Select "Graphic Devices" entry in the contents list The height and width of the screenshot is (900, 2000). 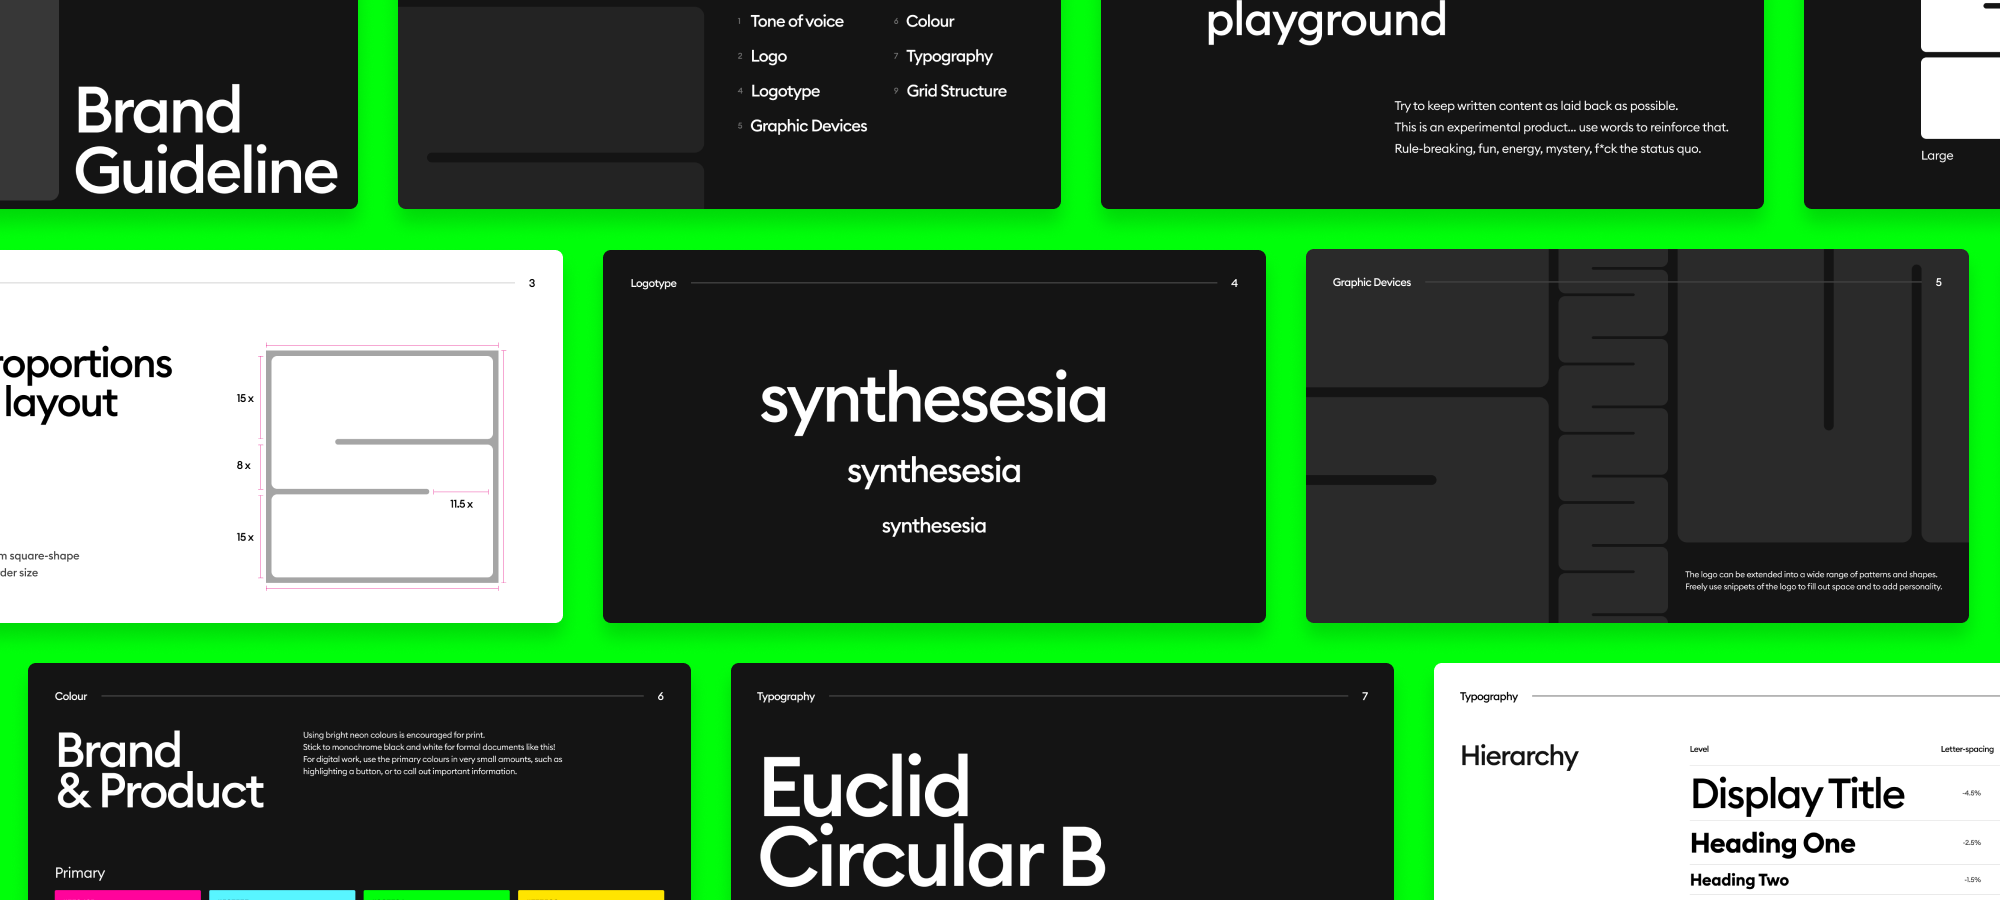[x=808, y=126]
